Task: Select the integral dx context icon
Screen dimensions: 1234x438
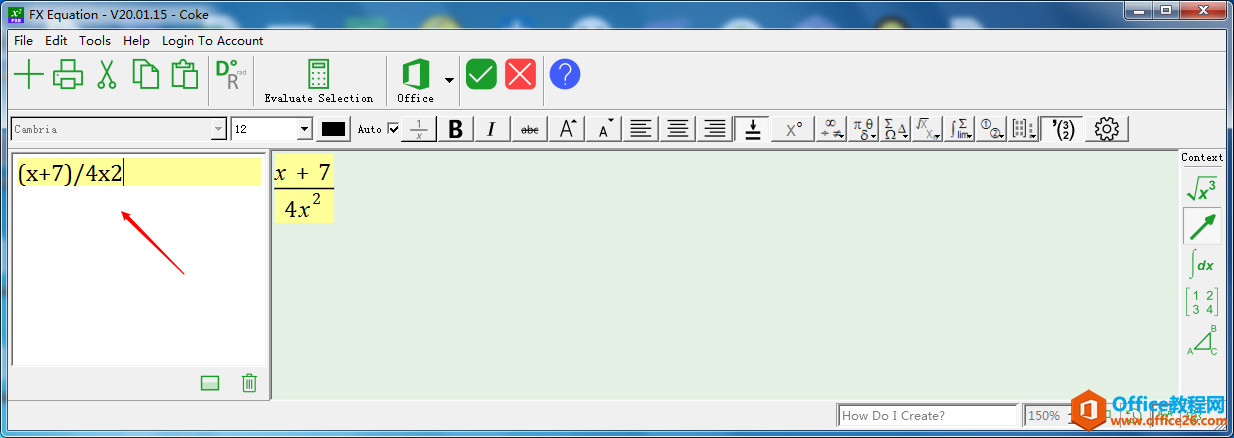Action: (x=1202, y=264)
